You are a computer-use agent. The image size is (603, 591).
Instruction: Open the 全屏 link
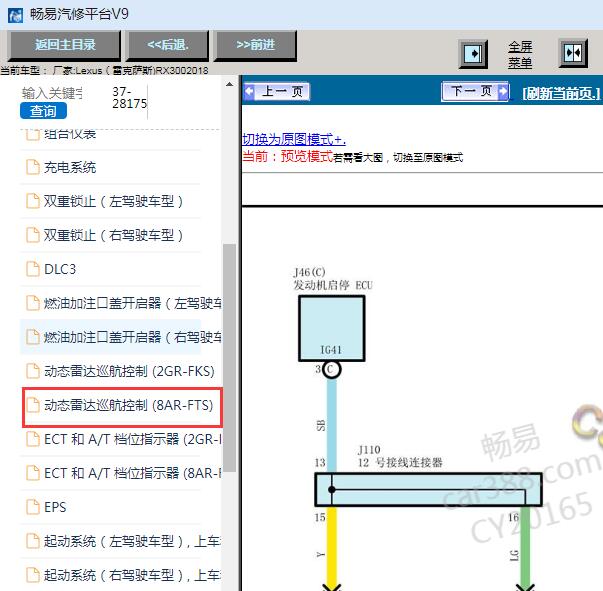[520, 47]
